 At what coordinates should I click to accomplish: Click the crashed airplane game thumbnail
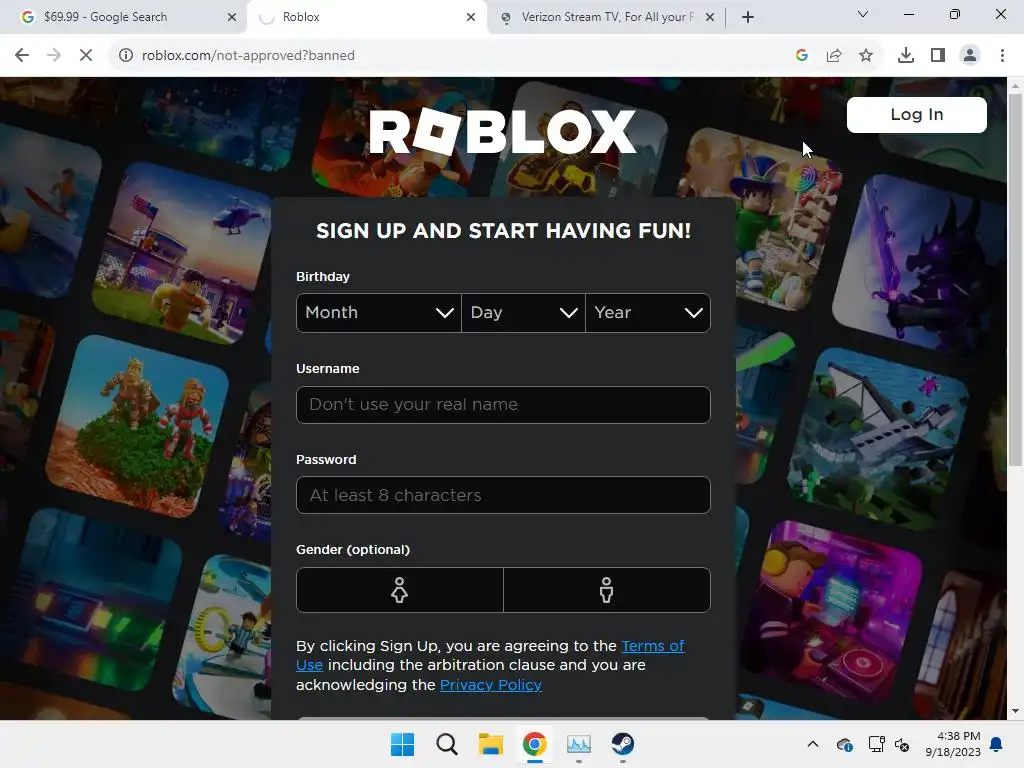[x=878, y=438]
